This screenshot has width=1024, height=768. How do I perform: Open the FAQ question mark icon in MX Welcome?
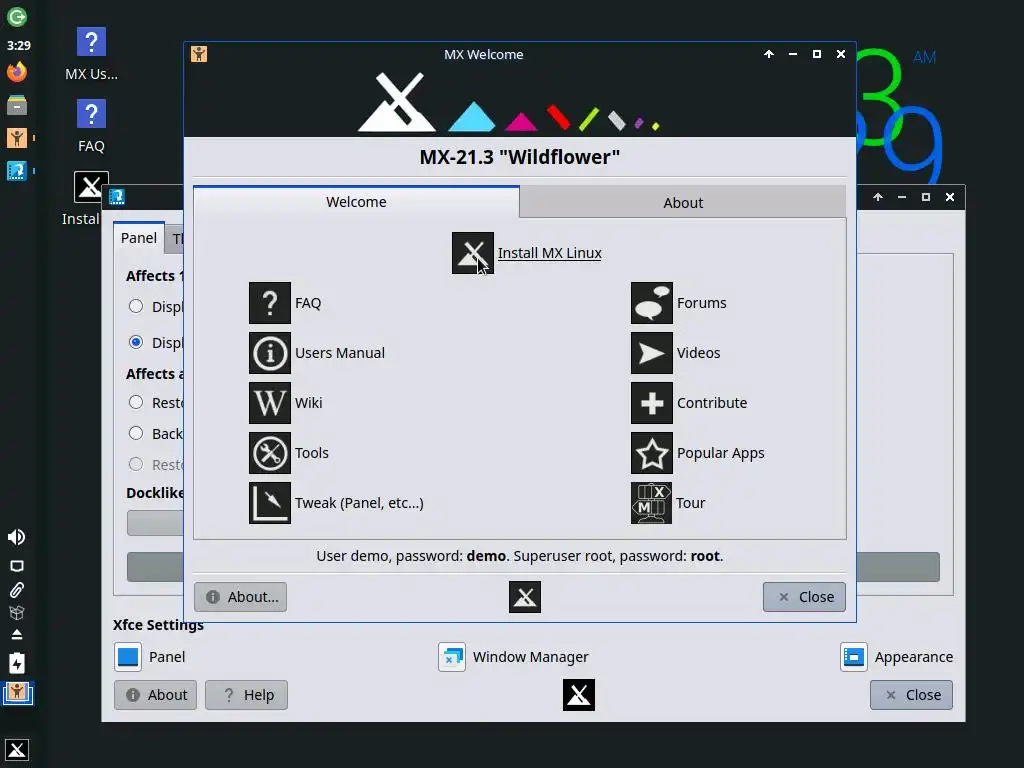tap(270, 303)
